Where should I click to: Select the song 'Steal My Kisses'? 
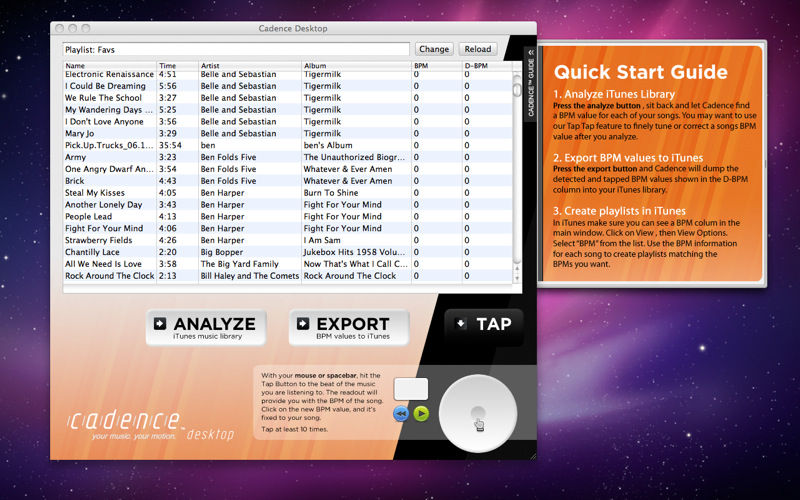pos(95,193)
